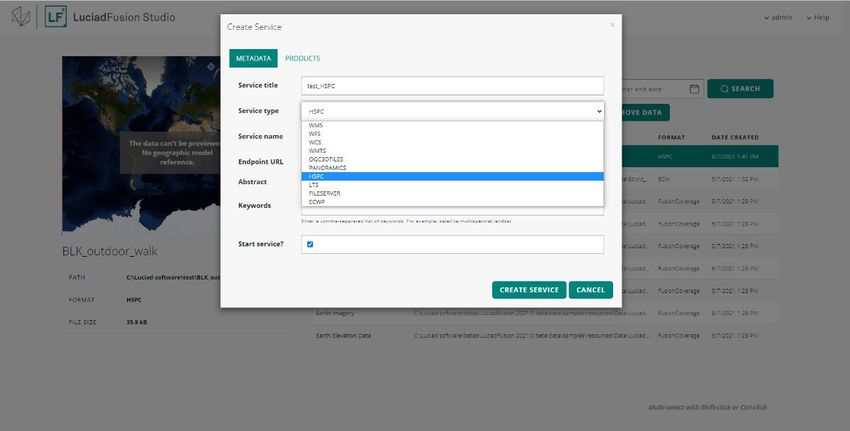The height and width of the screenshot is (431, 850).
Task: Select LTS service type option
Action: tap(452, 185)
